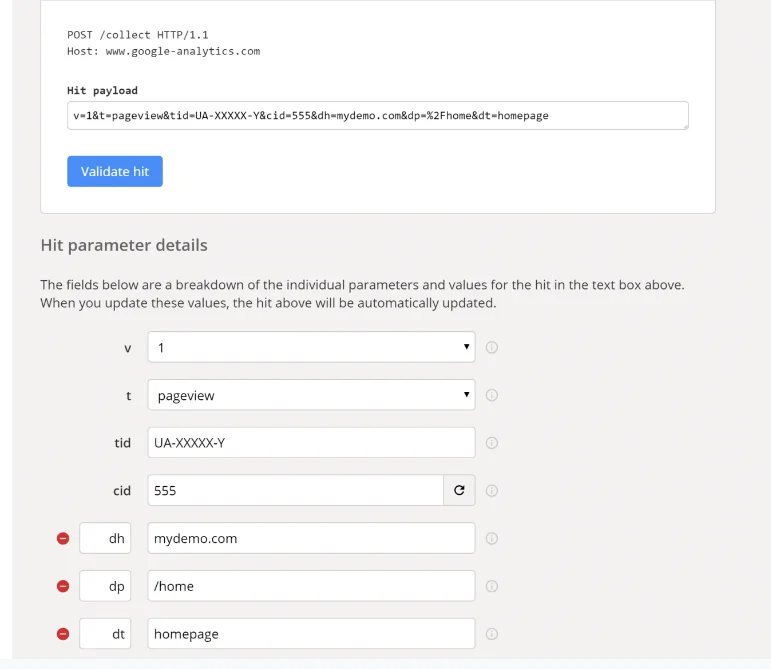The width and height of the screenshot is (771, 669).
Task: Open the t hit type dropdown
Action: (x=311, y=395)
